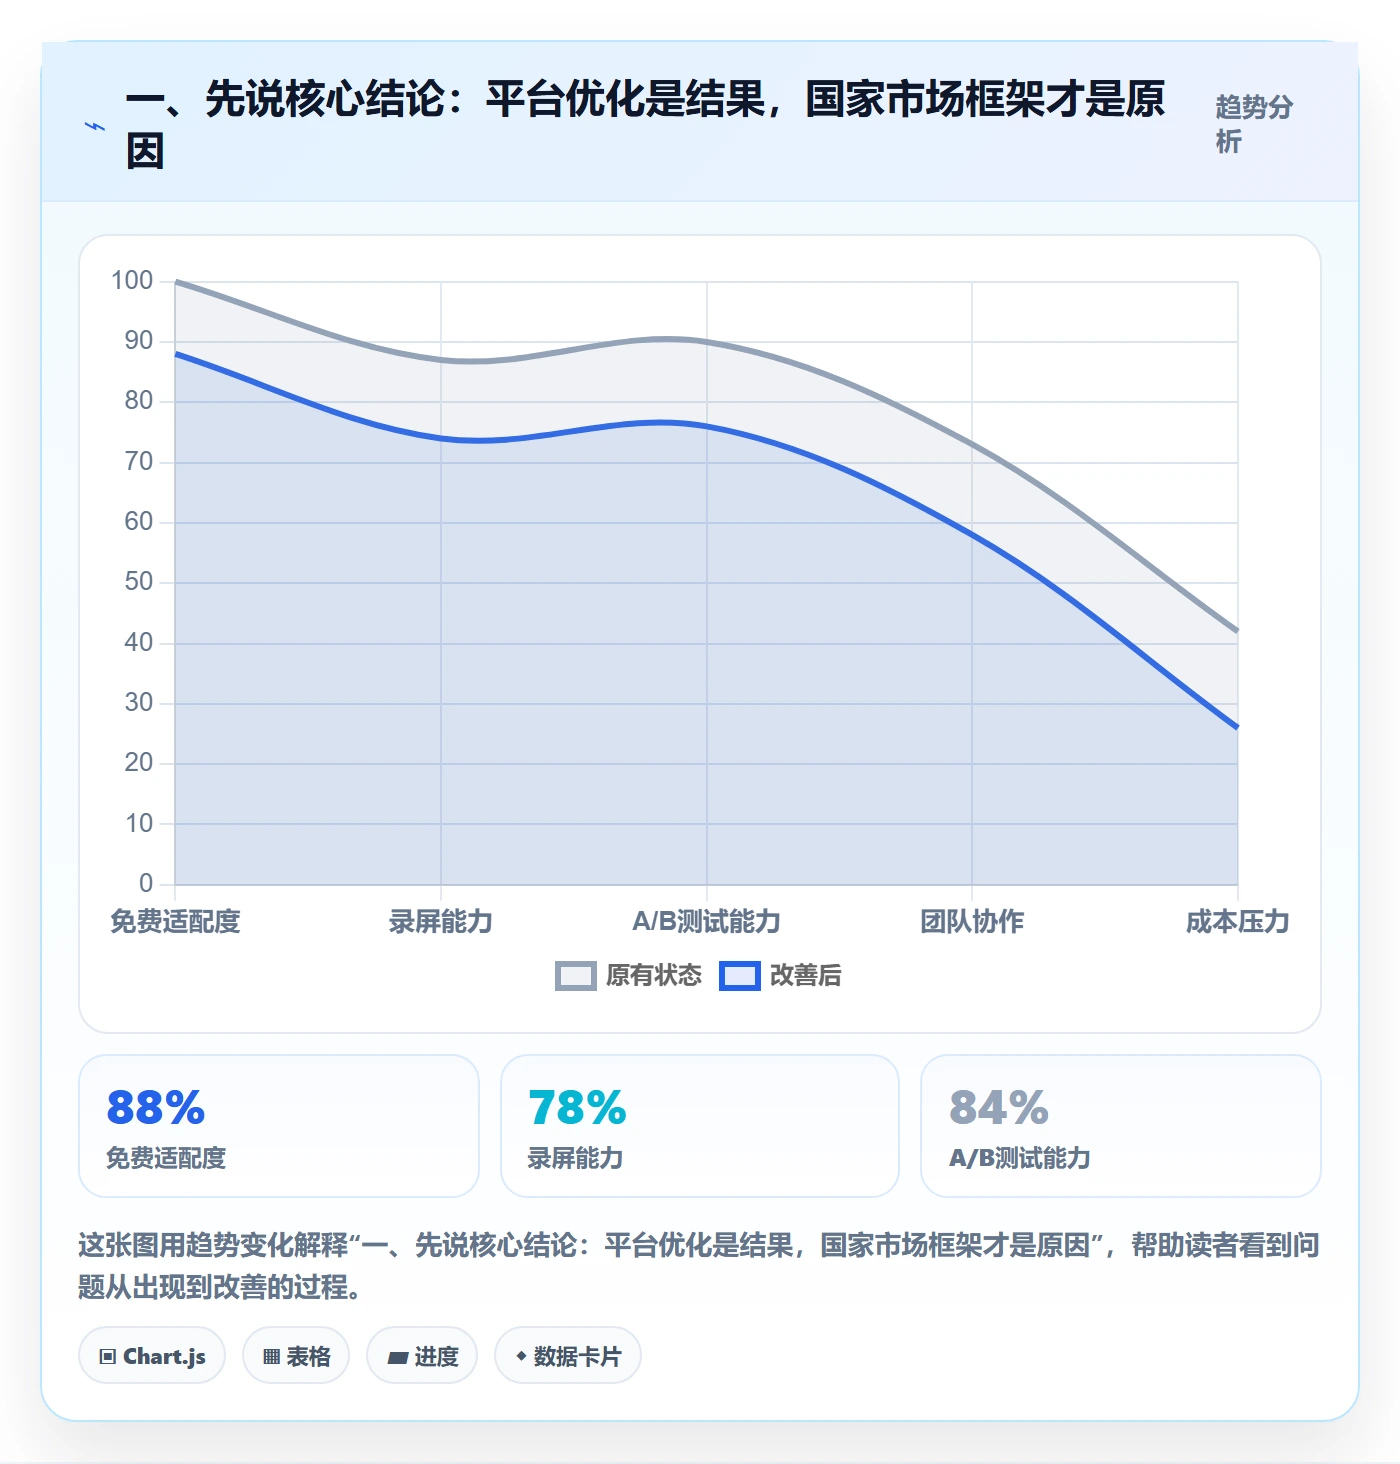This screenshot has height=1464, width=1400.
Task: Click the description paragraph starting with 这张图用趋势变化
Action: (699, 1265)
